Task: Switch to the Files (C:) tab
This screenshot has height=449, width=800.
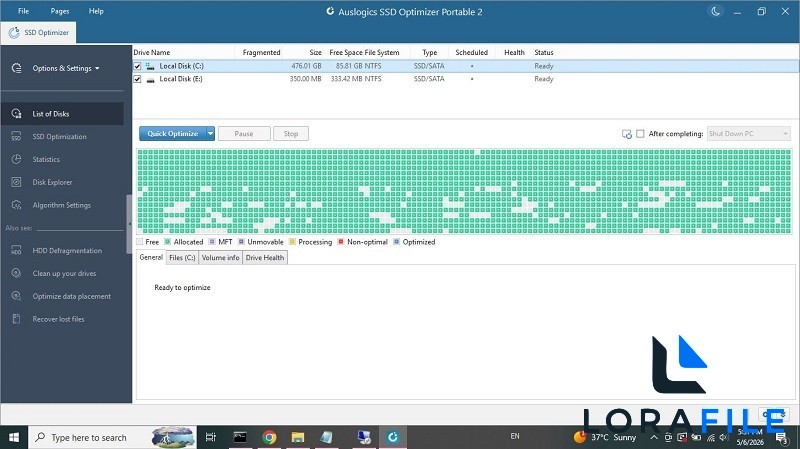Action: pos(182,258)
